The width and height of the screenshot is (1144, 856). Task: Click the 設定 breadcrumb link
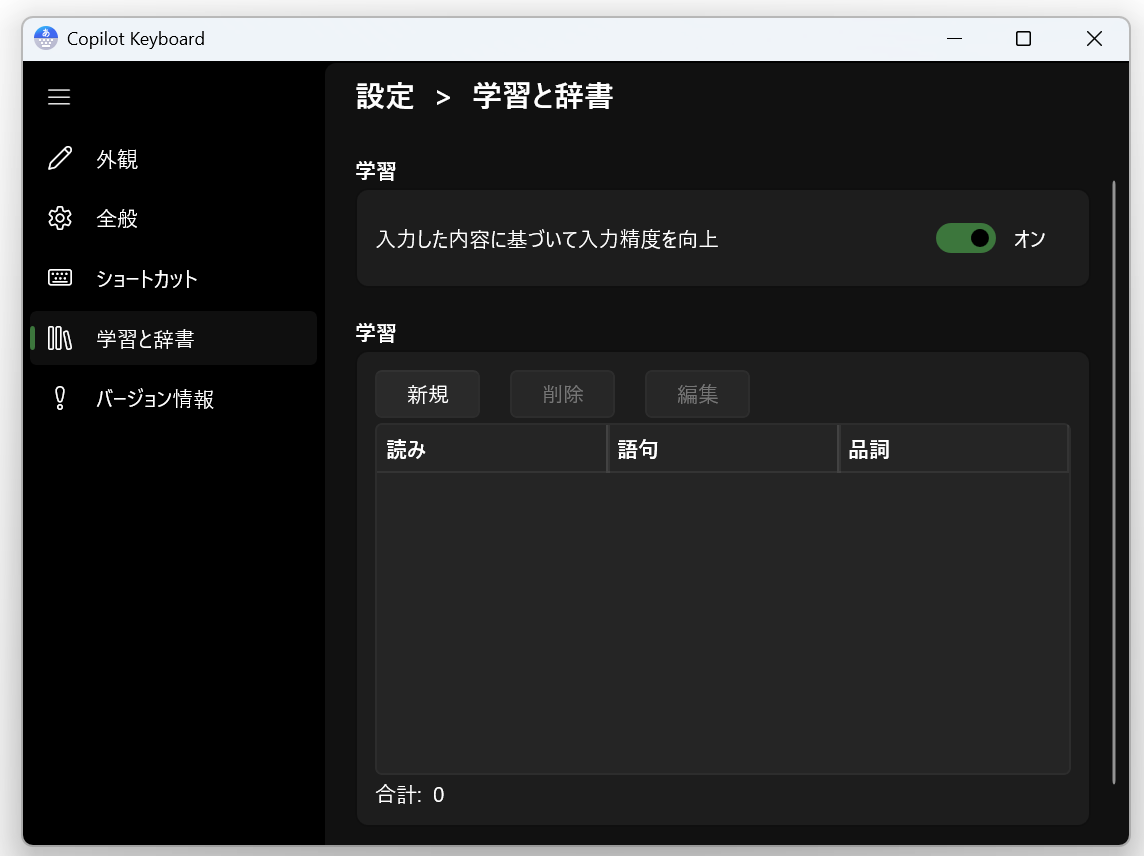[385, 97]
